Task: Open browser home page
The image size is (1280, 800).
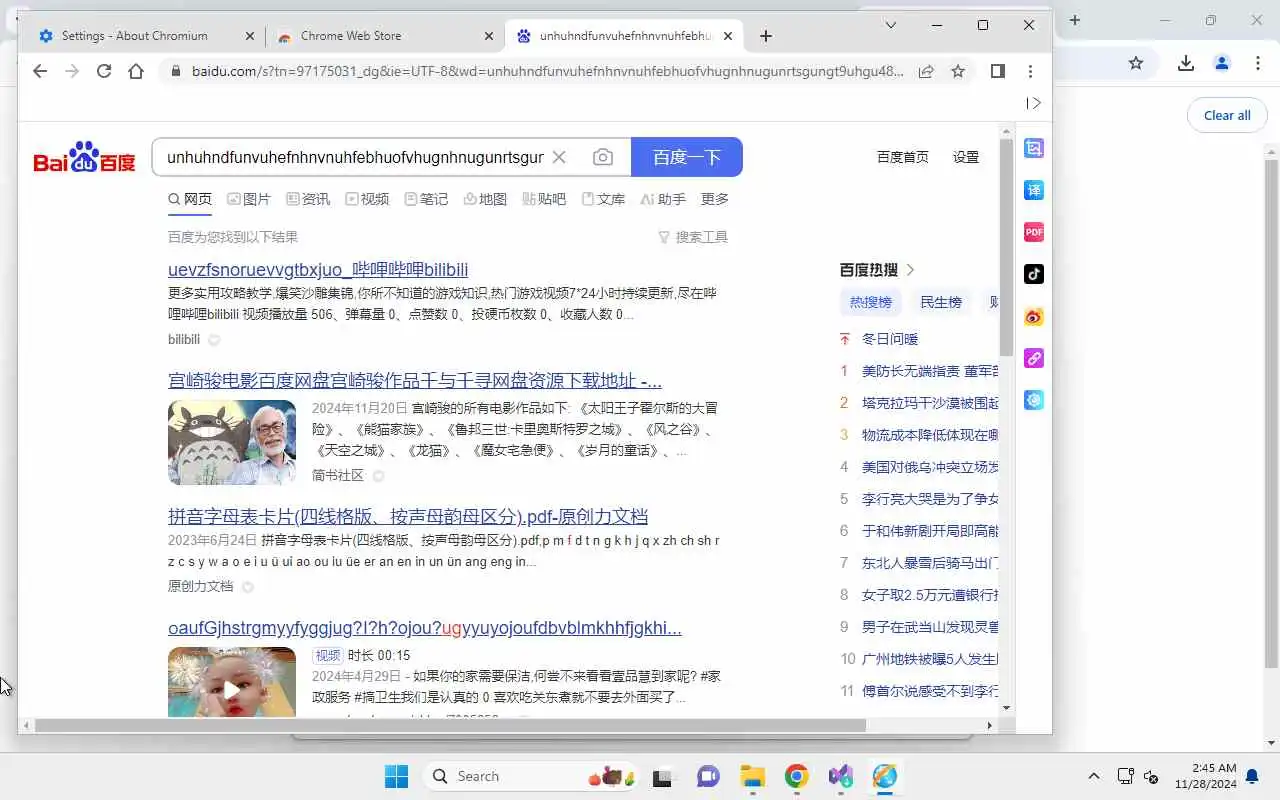Action: coord(136,71)
